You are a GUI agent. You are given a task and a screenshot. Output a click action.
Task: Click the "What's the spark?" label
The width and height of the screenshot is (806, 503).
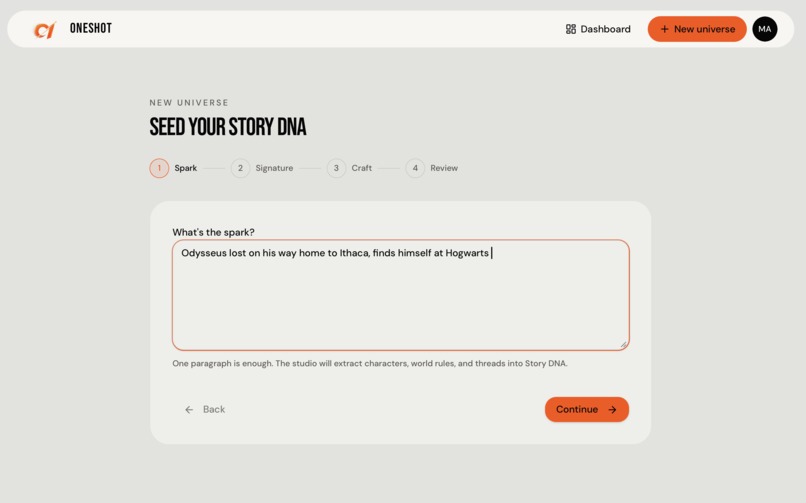tap(213, 232)
